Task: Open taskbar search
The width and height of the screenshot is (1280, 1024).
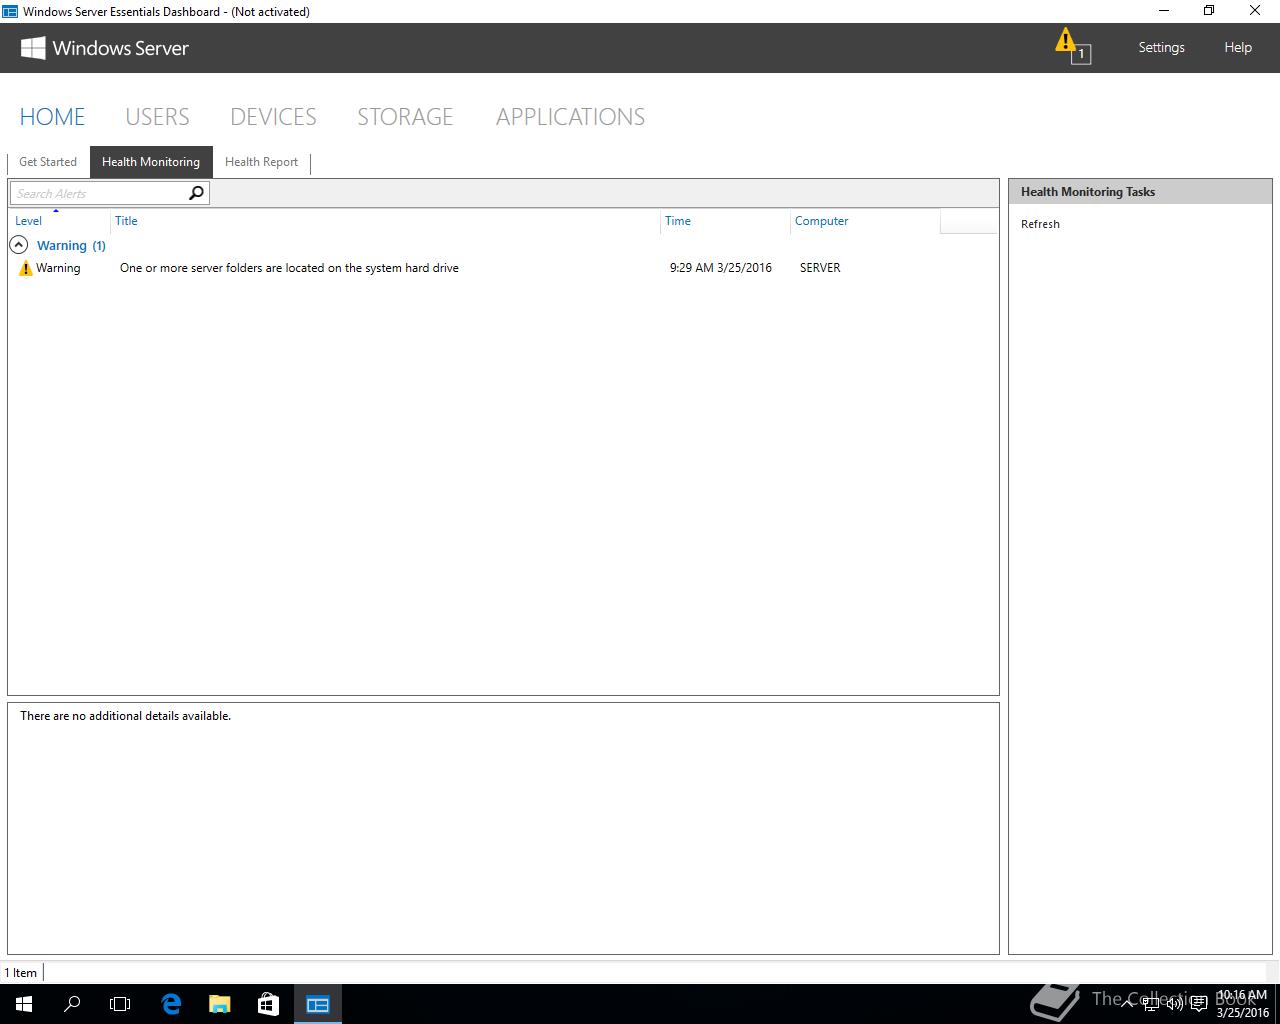Action: click(72, 1004)
